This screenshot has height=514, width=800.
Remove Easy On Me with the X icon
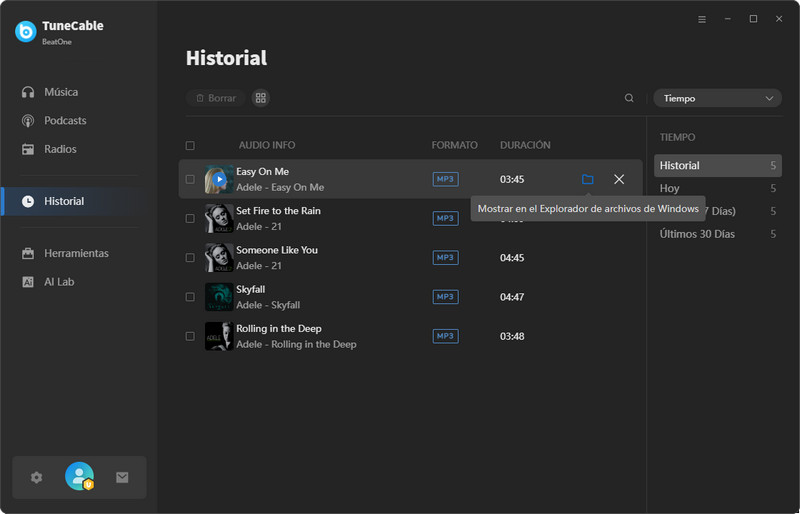tap(619, 179)
